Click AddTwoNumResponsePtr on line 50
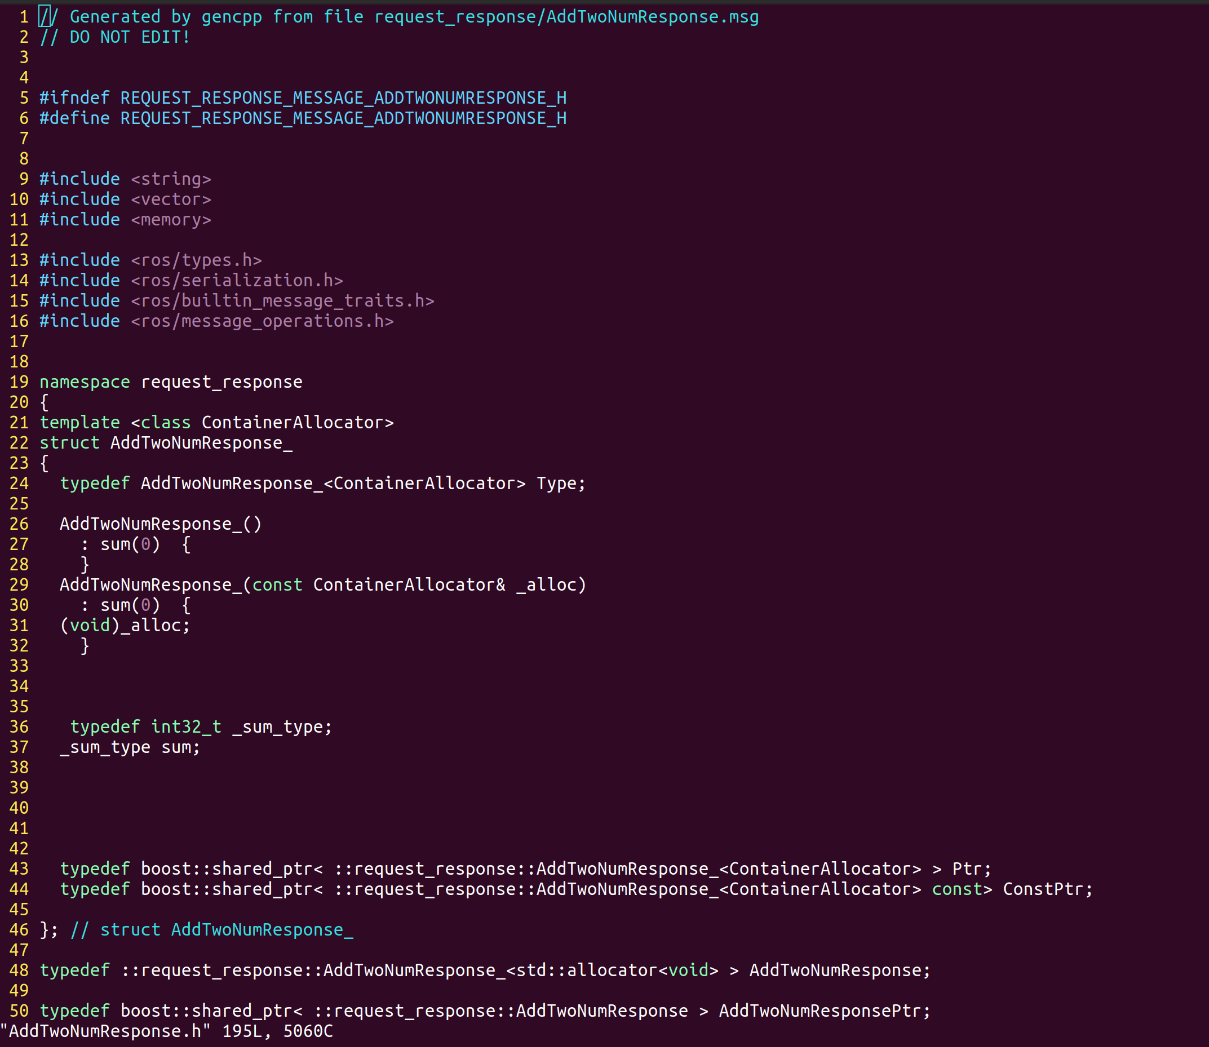 click(x=823, y=1011)
